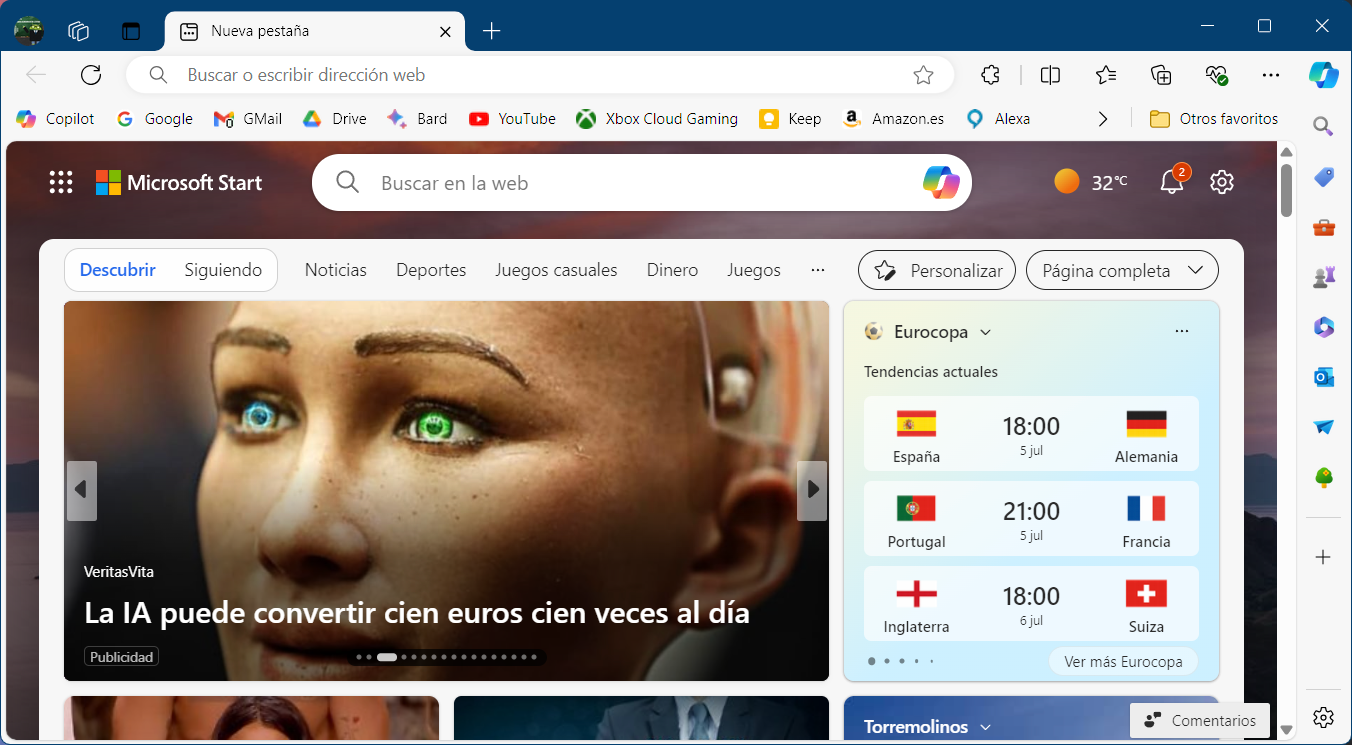Click Ver más Eurocopa link
The image size is (1352, 745).
coord(1122,661)
